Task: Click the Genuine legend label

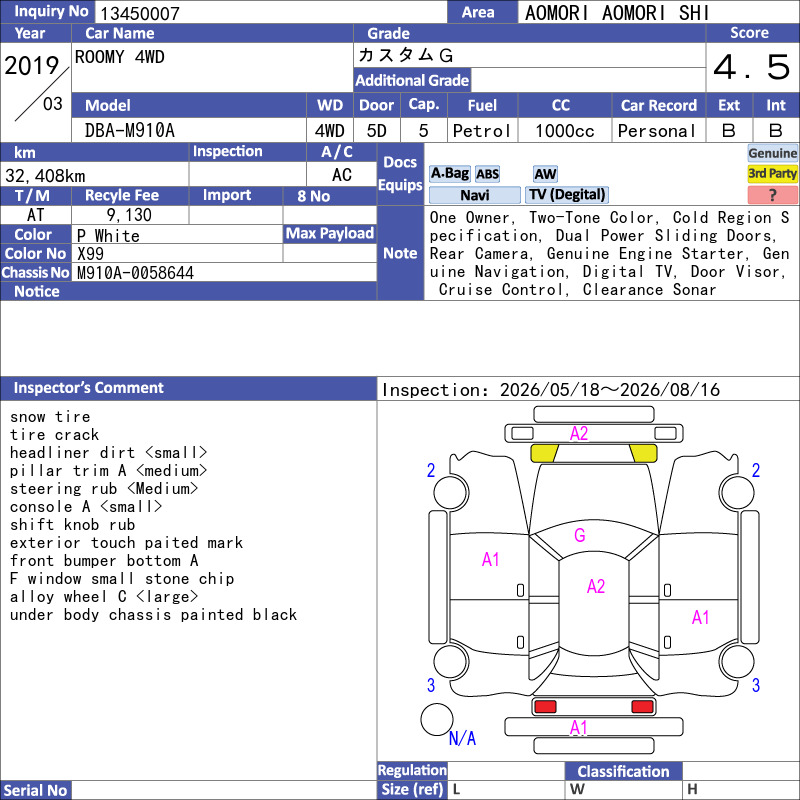Action: [x=772, y=153]
